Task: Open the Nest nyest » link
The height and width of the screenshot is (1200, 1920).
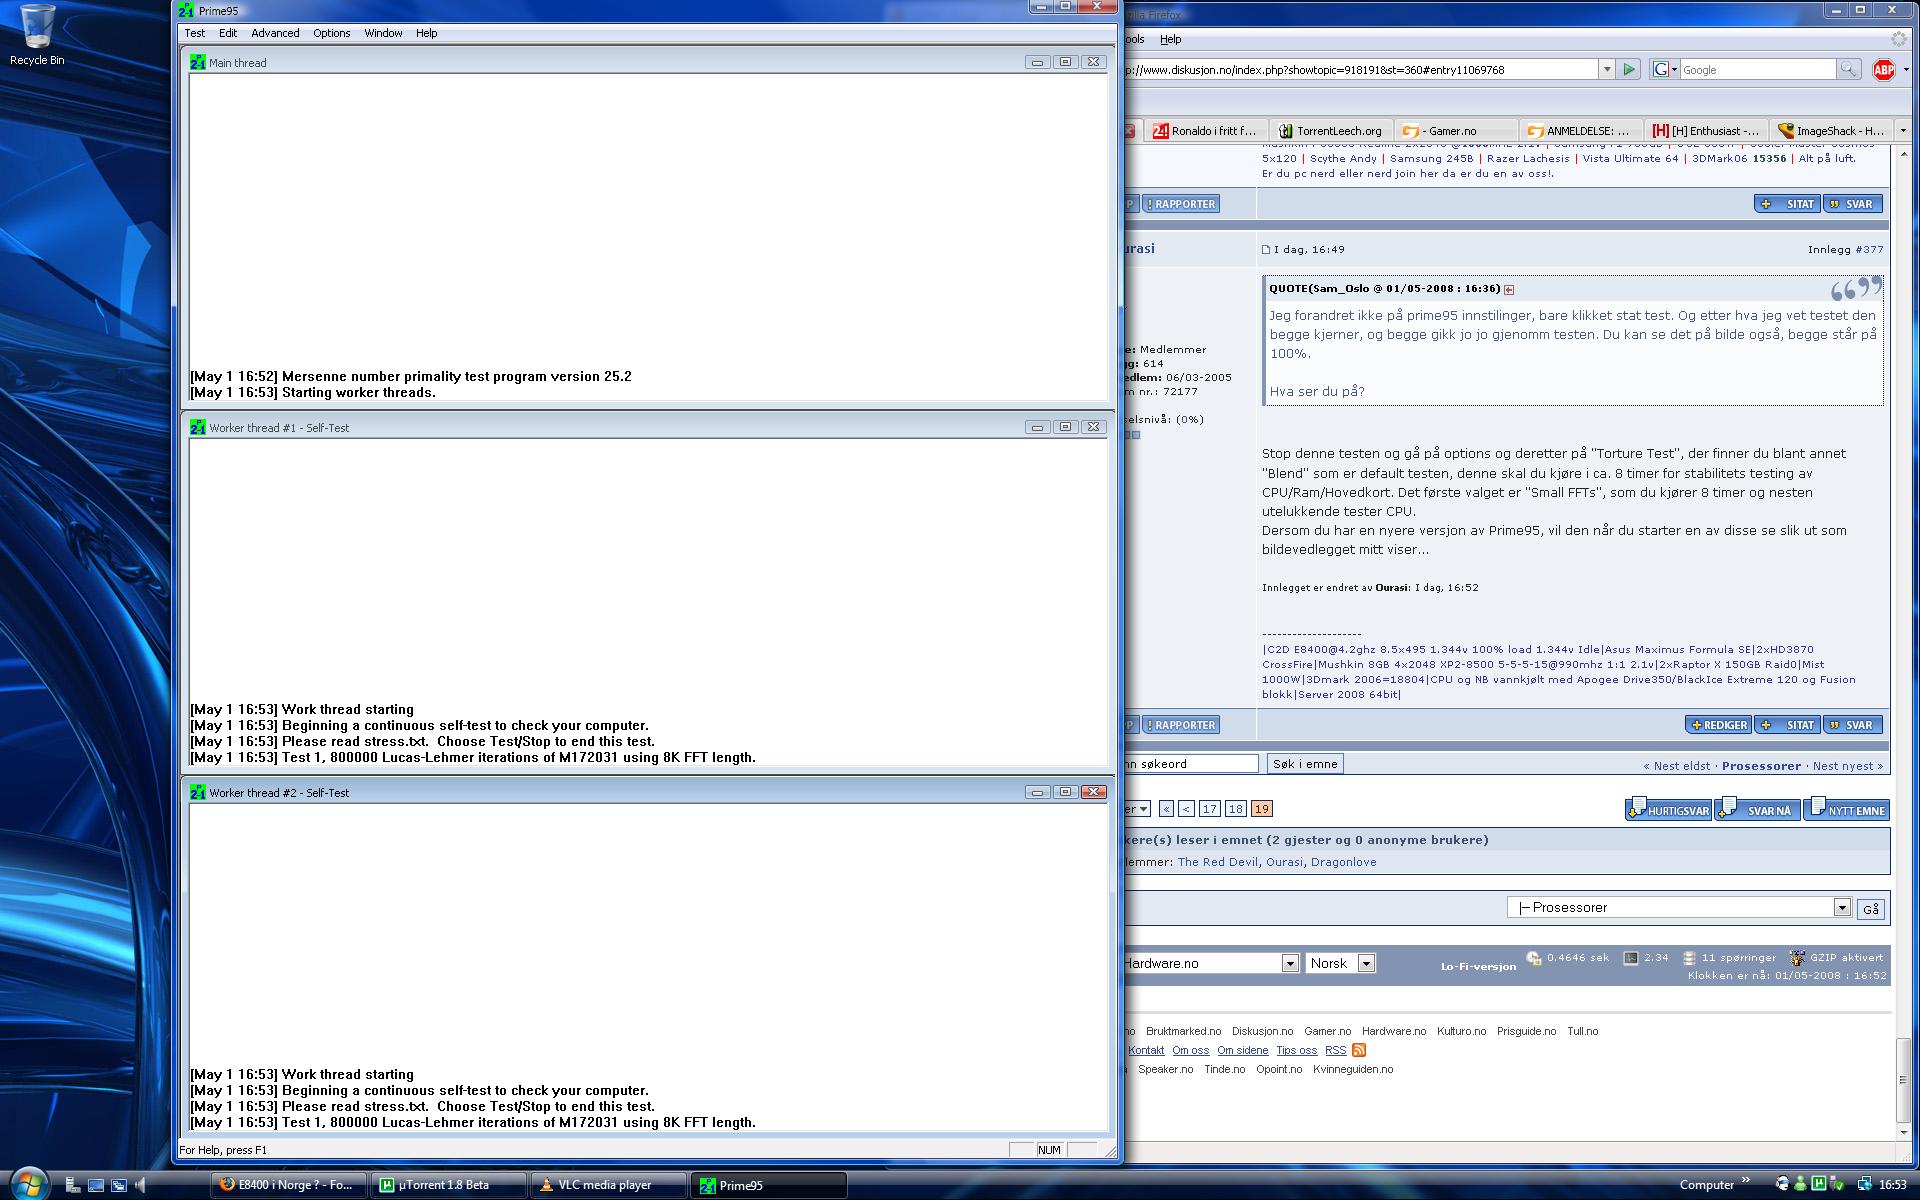Action: [x=1847, y=766]
